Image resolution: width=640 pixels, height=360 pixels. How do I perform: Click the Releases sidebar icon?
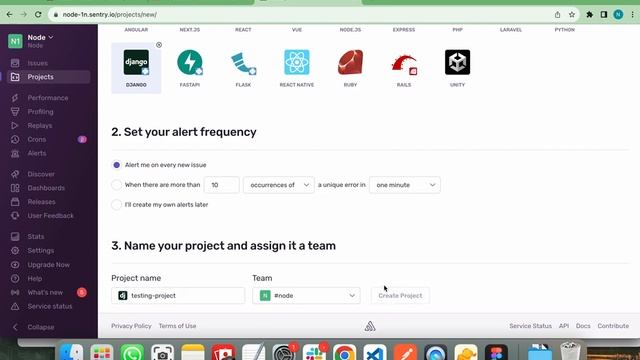(x=15, y=202)
